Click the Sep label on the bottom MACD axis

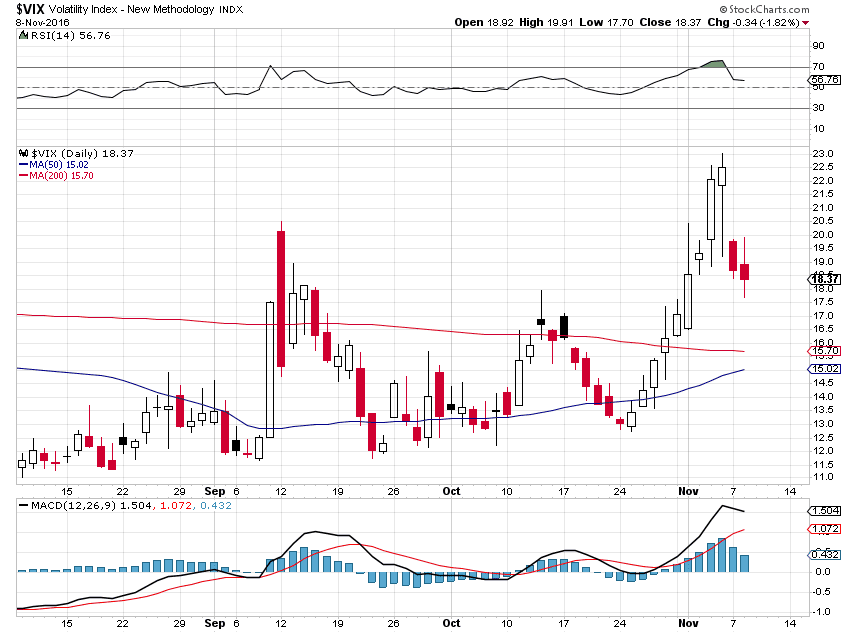click(x=215, y=623)
